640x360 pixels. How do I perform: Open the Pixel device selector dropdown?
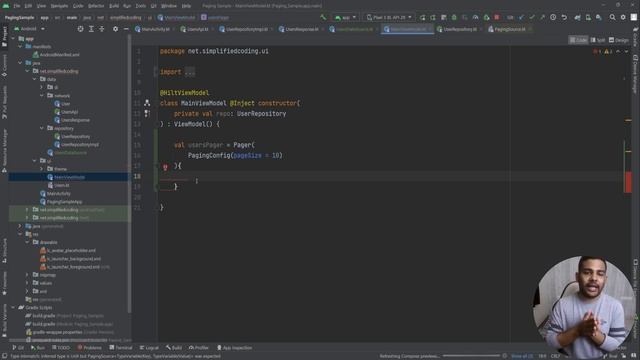pos(389,18)
